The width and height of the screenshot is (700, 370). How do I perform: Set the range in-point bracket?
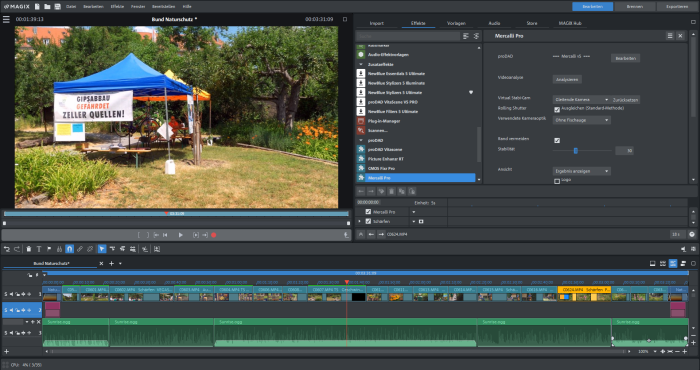point(140,235)
